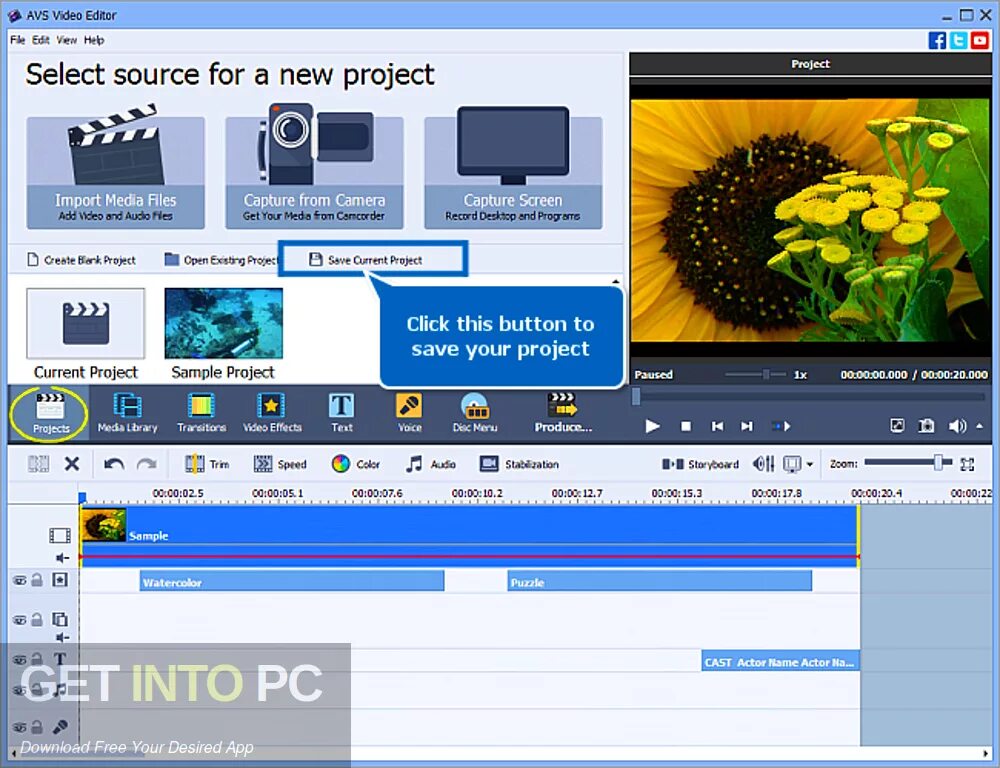Open the Speed tool
The height and width of the screenshot is (768, 1000).
279,464
